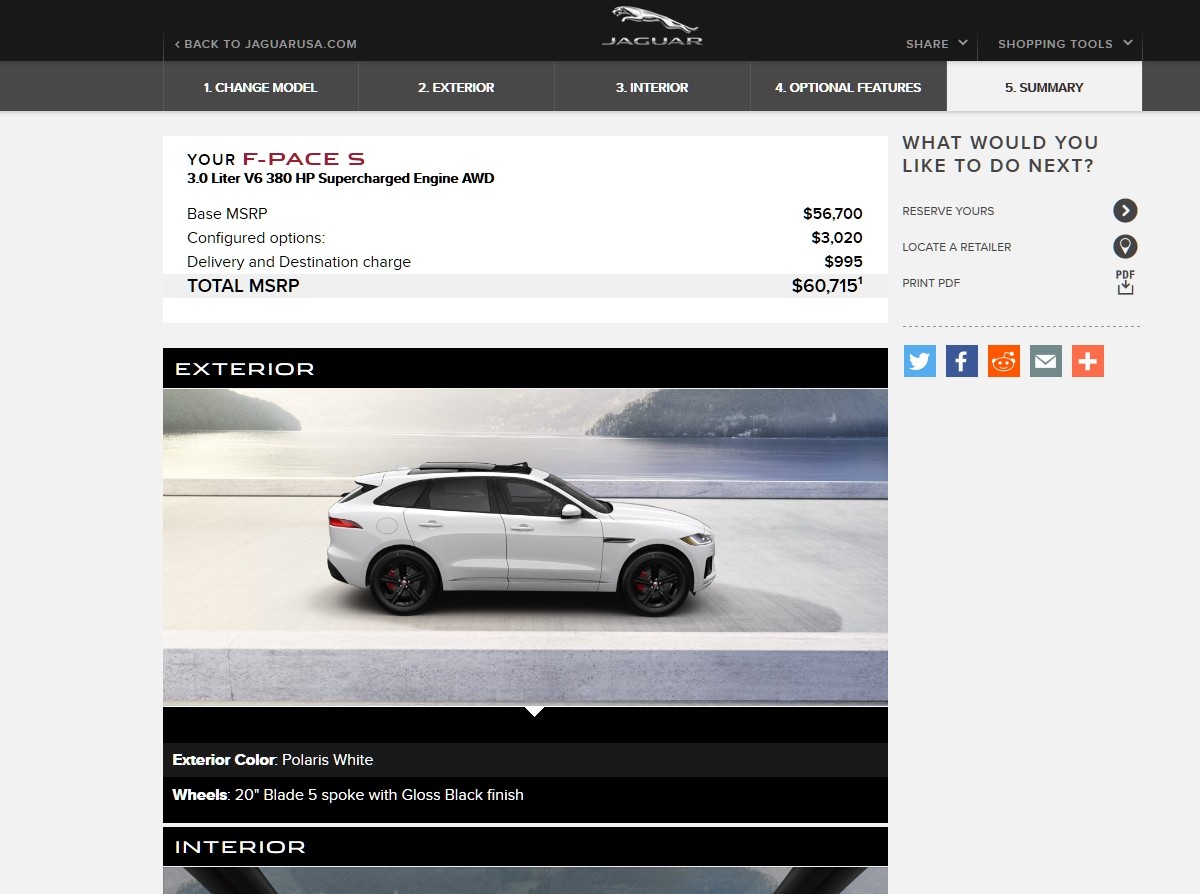Click the 3.0 Liter V6 engine description

click(341, 179)
